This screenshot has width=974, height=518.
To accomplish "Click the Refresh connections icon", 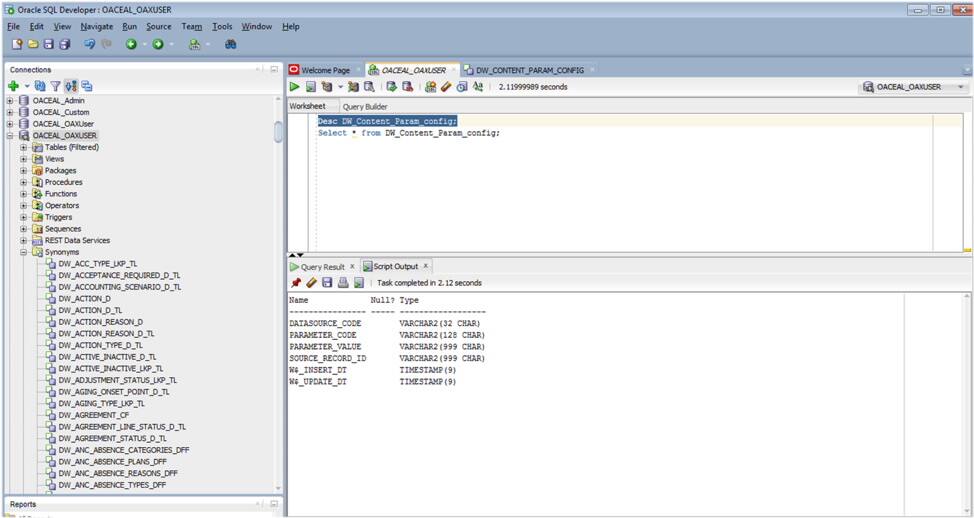I will 40,86.
